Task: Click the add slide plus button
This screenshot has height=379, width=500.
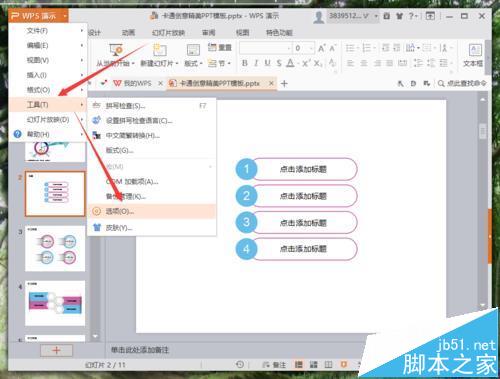Action: tap(56, 350)
